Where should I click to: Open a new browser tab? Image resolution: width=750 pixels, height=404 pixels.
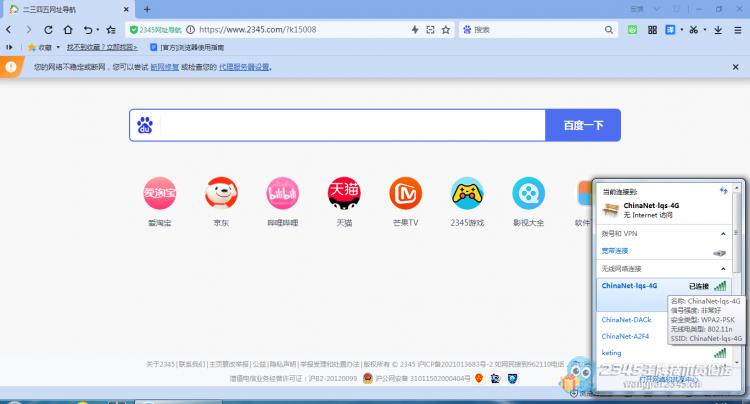click(147, 9)
